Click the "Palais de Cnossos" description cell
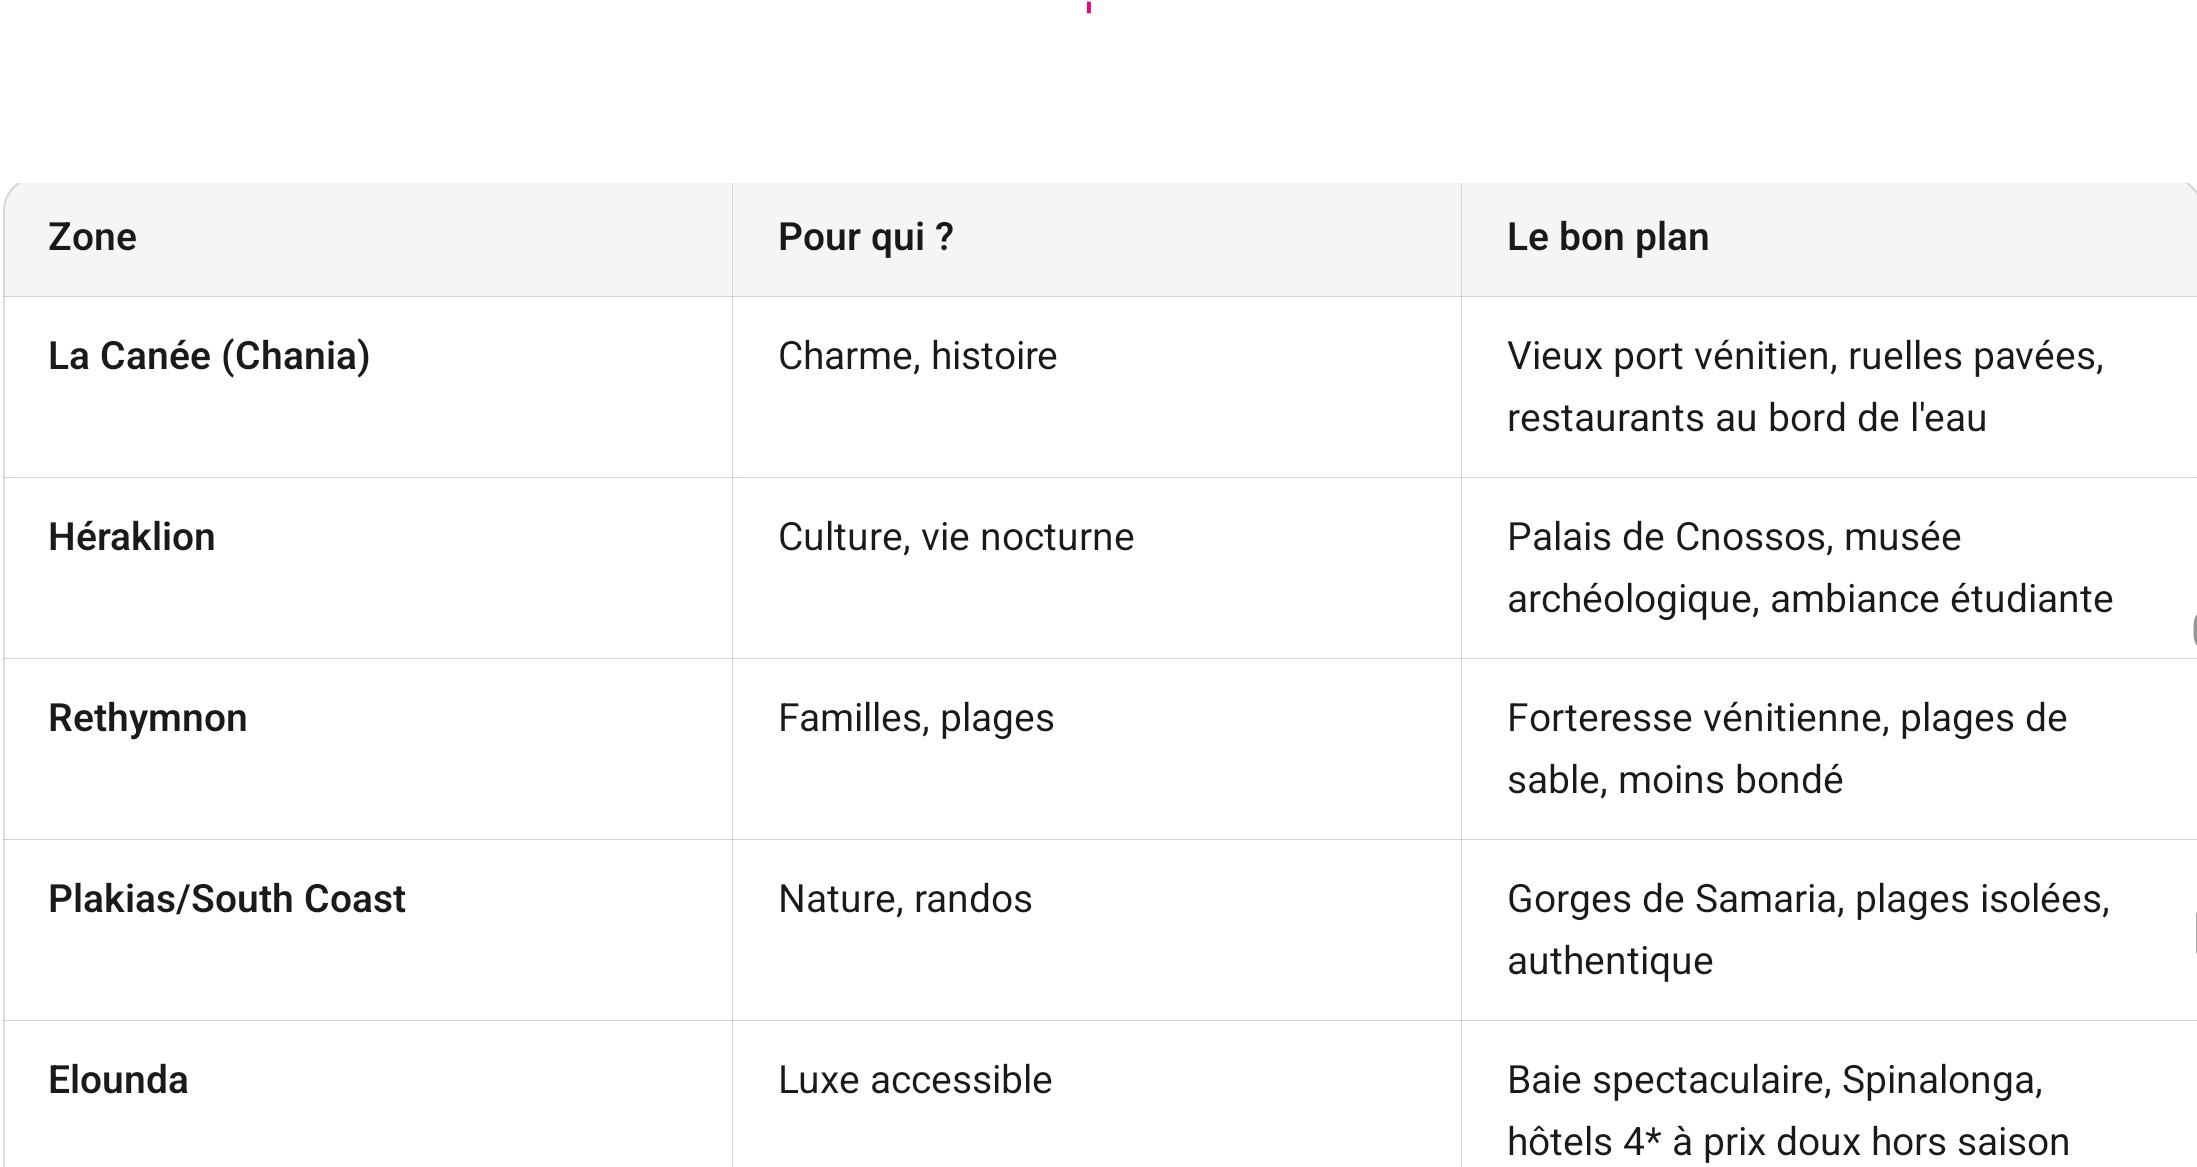This screenshot has height=1167, width=2197. [1808, 568]
